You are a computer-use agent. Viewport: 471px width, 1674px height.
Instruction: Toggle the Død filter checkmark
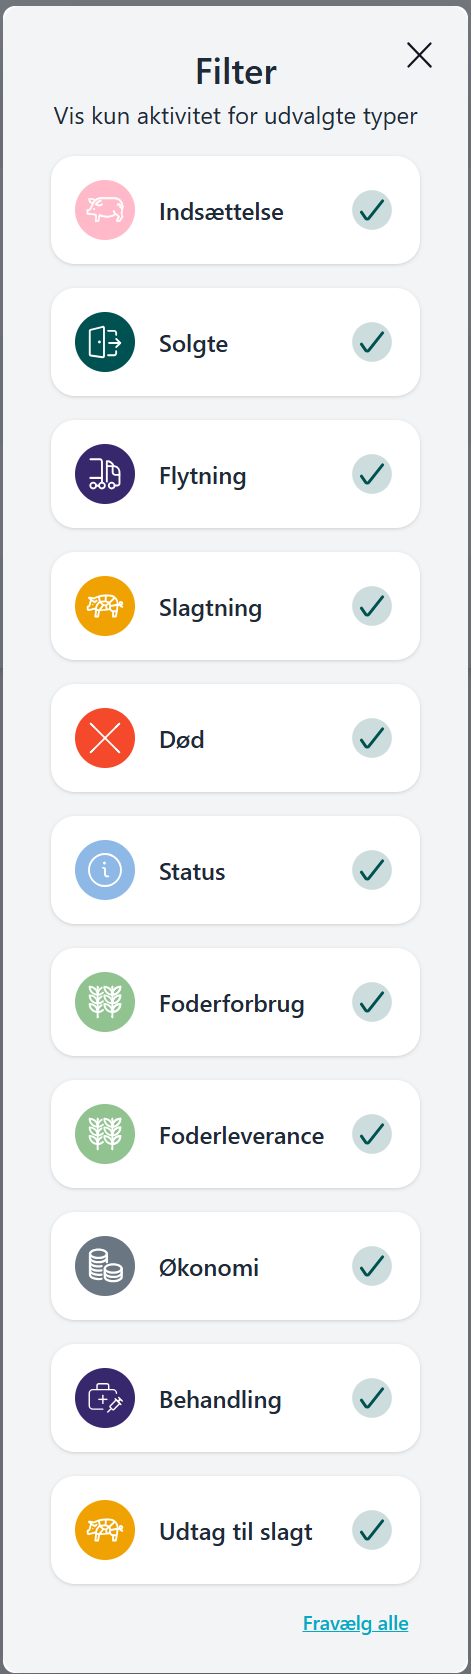(x=372, y=738)
